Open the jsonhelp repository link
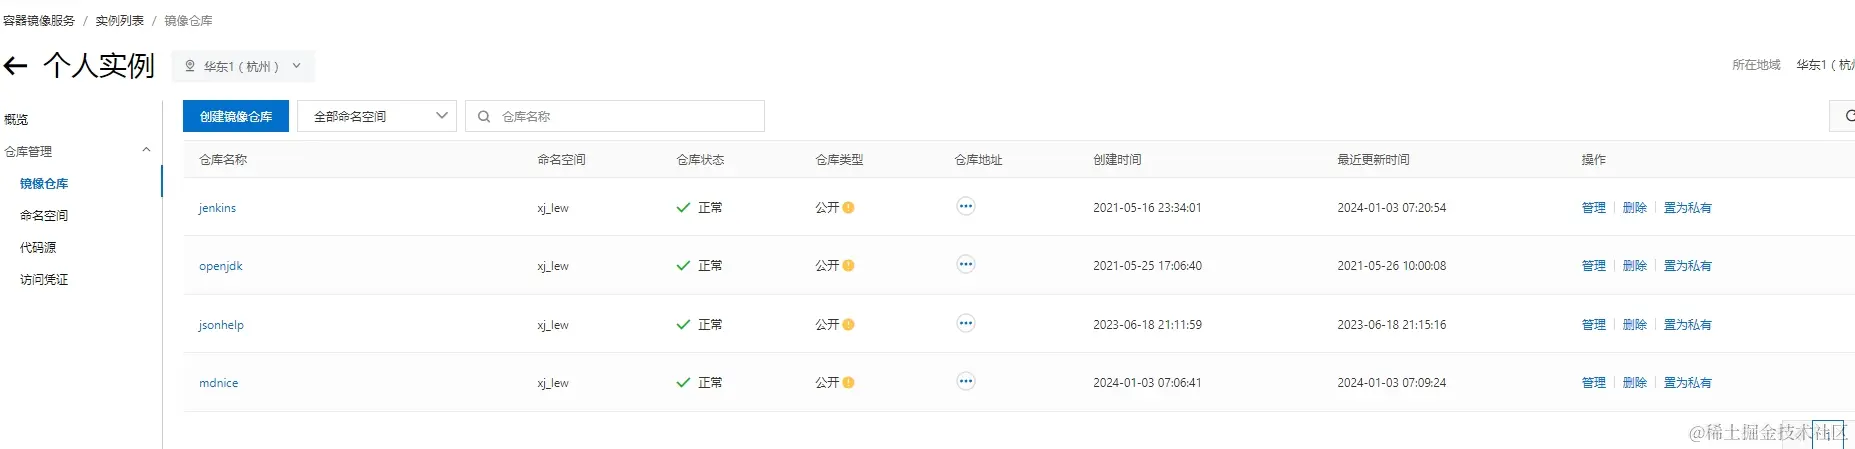The image size is (1855, 449). tap(221, 325)
